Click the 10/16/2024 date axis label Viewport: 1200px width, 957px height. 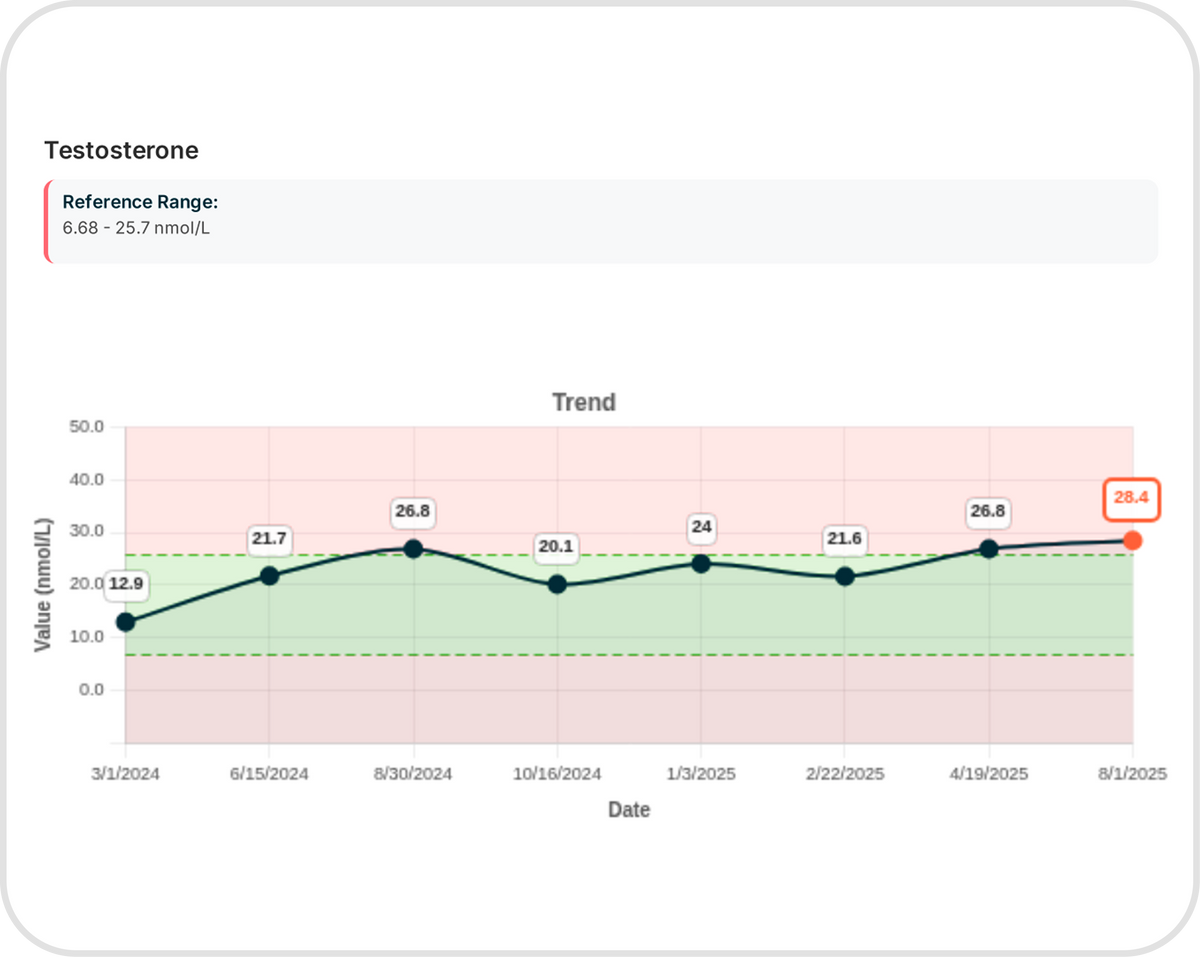click(557, 774)
